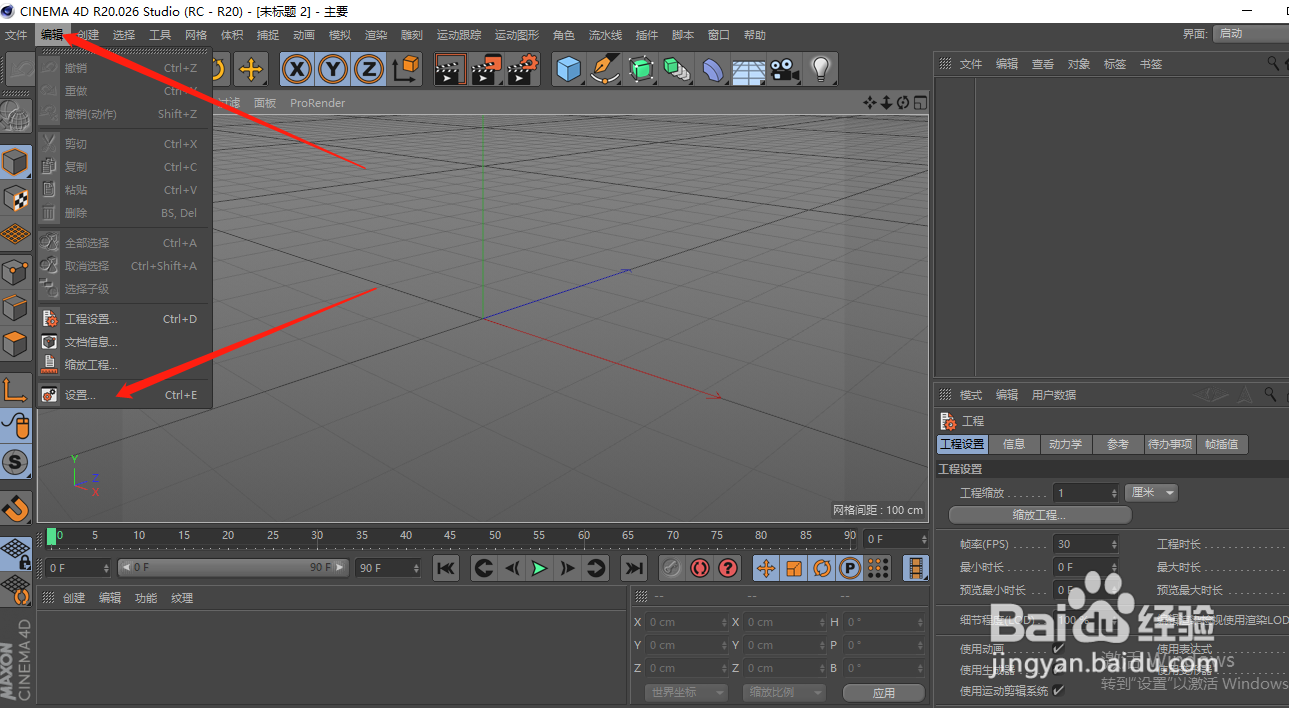Open the 渲染 menu in the menu bar
1289x708 pixels.
click(375, 35)
